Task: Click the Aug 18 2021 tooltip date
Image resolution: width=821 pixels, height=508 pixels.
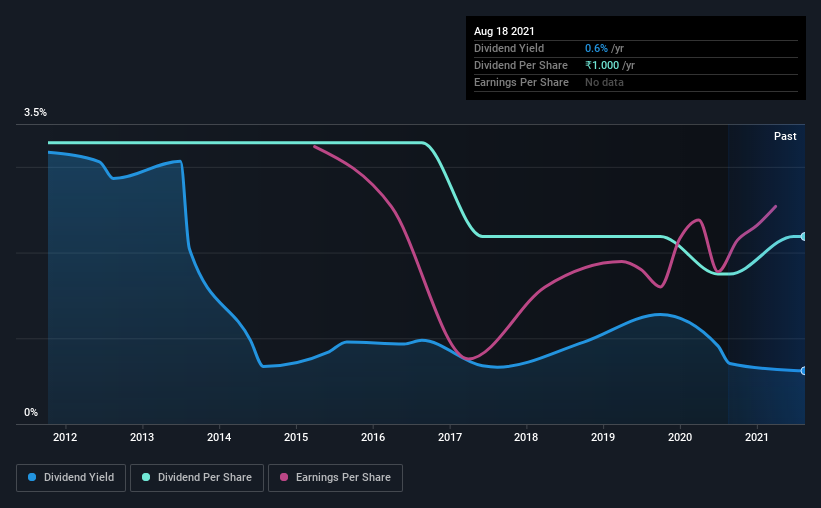Action: click(x=504, y=31)
